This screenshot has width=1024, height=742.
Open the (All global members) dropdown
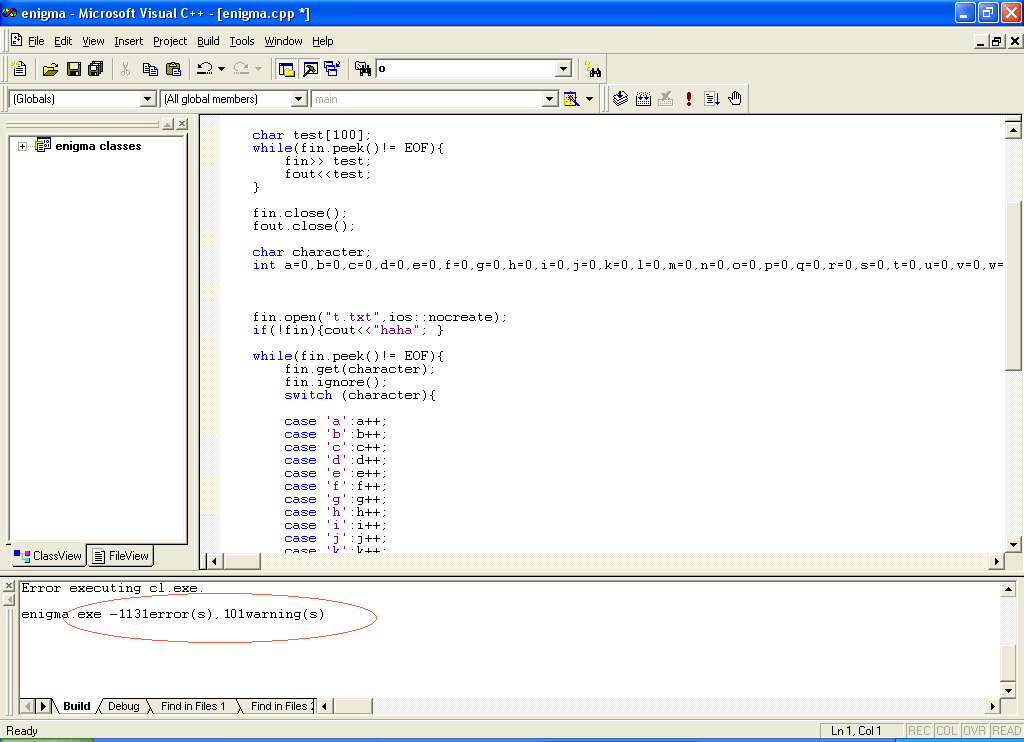click(298, 99)
